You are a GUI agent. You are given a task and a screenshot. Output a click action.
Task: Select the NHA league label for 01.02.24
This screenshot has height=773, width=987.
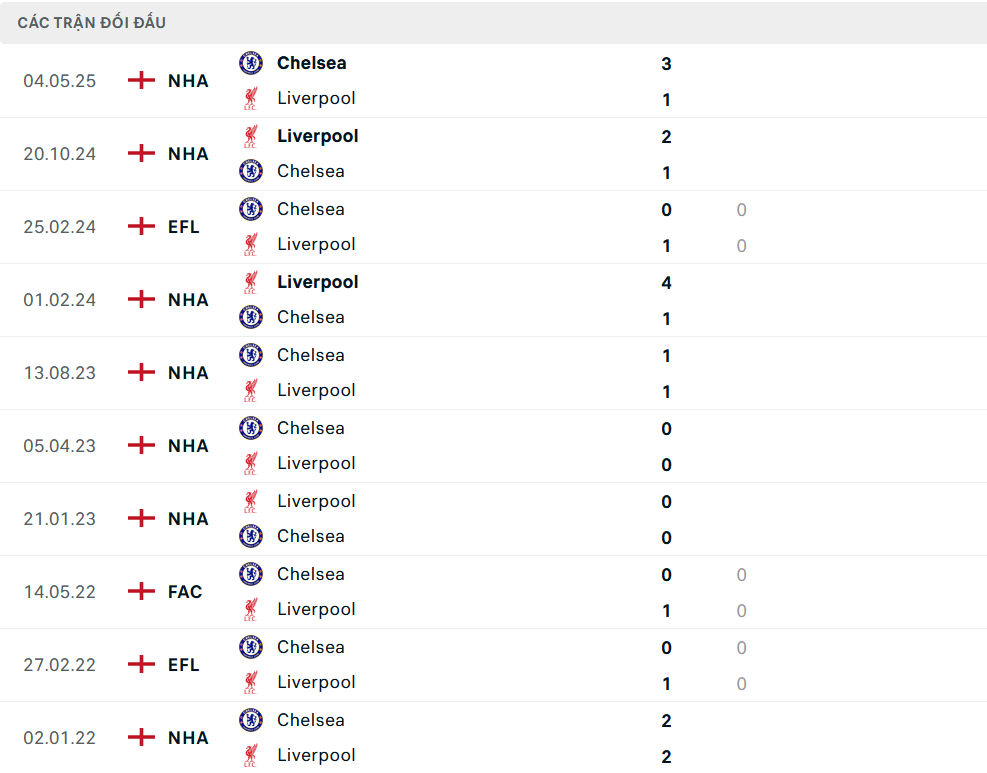point(188,300)
